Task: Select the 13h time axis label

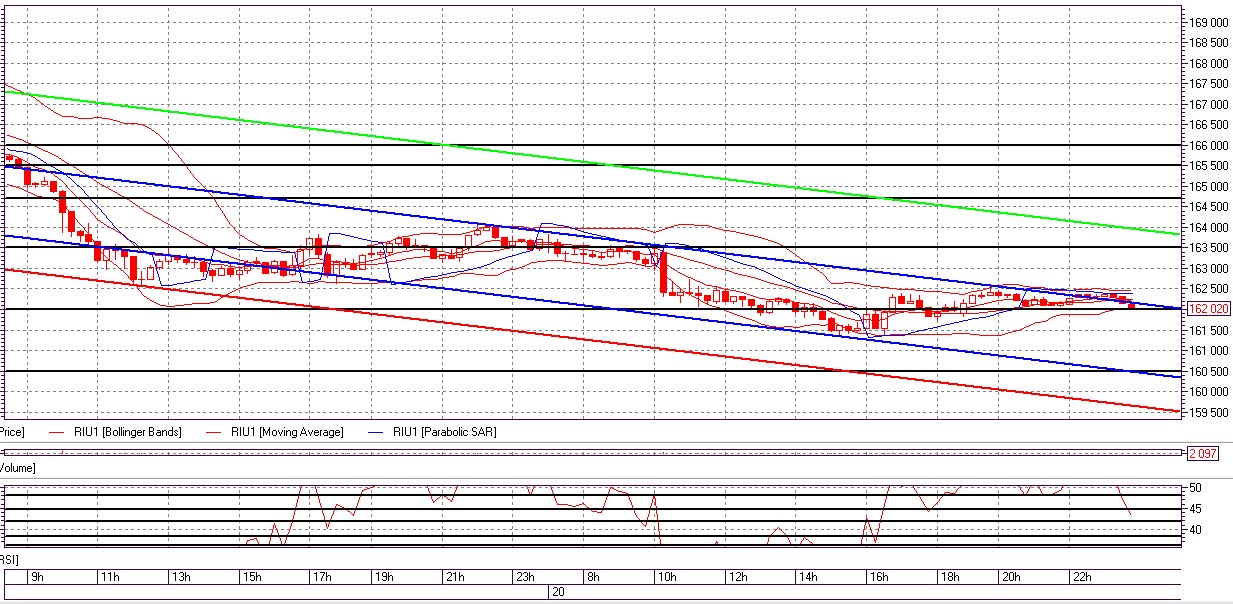Action: tap(180, 577)
